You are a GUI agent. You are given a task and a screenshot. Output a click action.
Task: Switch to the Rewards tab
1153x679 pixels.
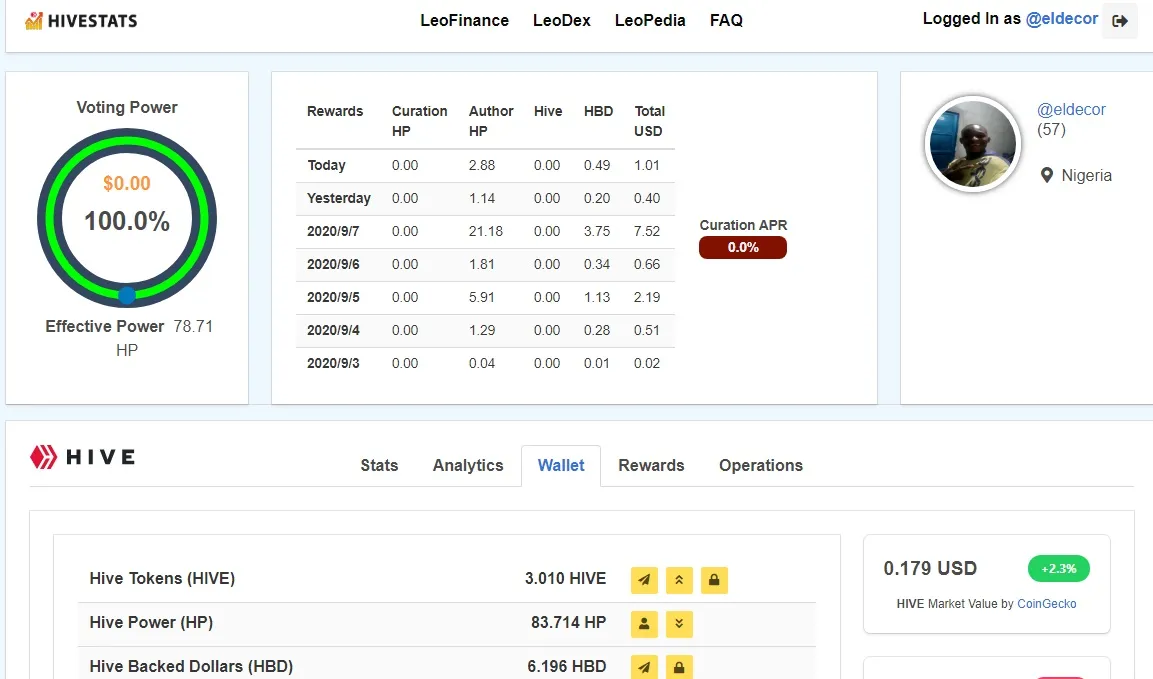coord(652,466)
